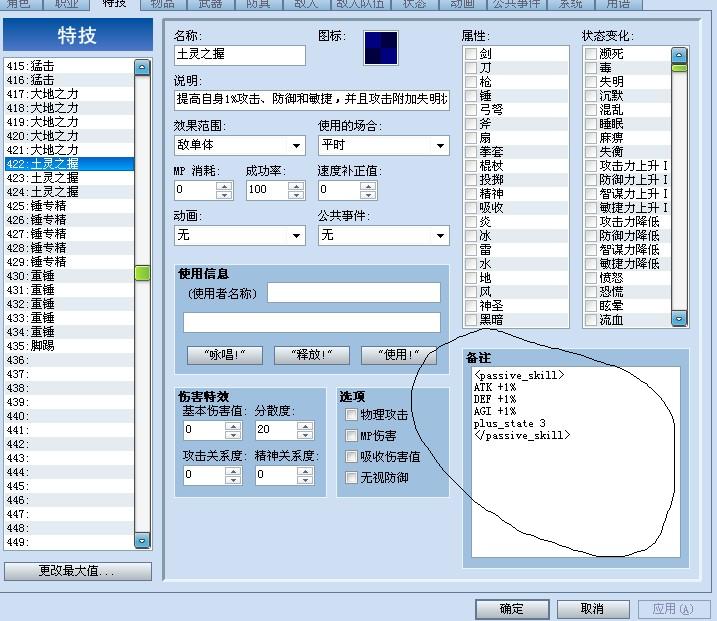The width and height of the screenshot is (717, 621).
Task: Select skill 417:大地之力 in list
Action: pos(69,94)
